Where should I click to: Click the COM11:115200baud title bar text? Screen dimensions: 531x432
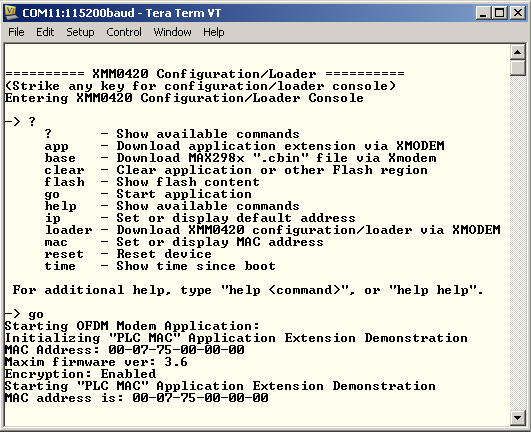(x=78, y=13)
